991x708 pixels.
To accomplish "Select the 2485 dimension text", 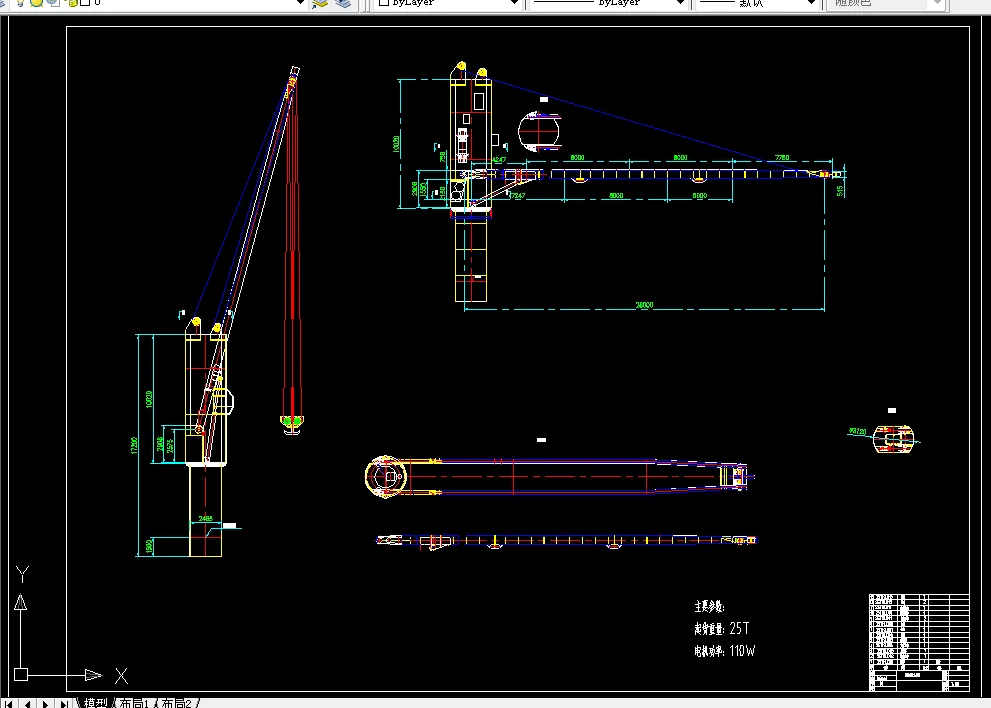I will (x=205, y=518).
